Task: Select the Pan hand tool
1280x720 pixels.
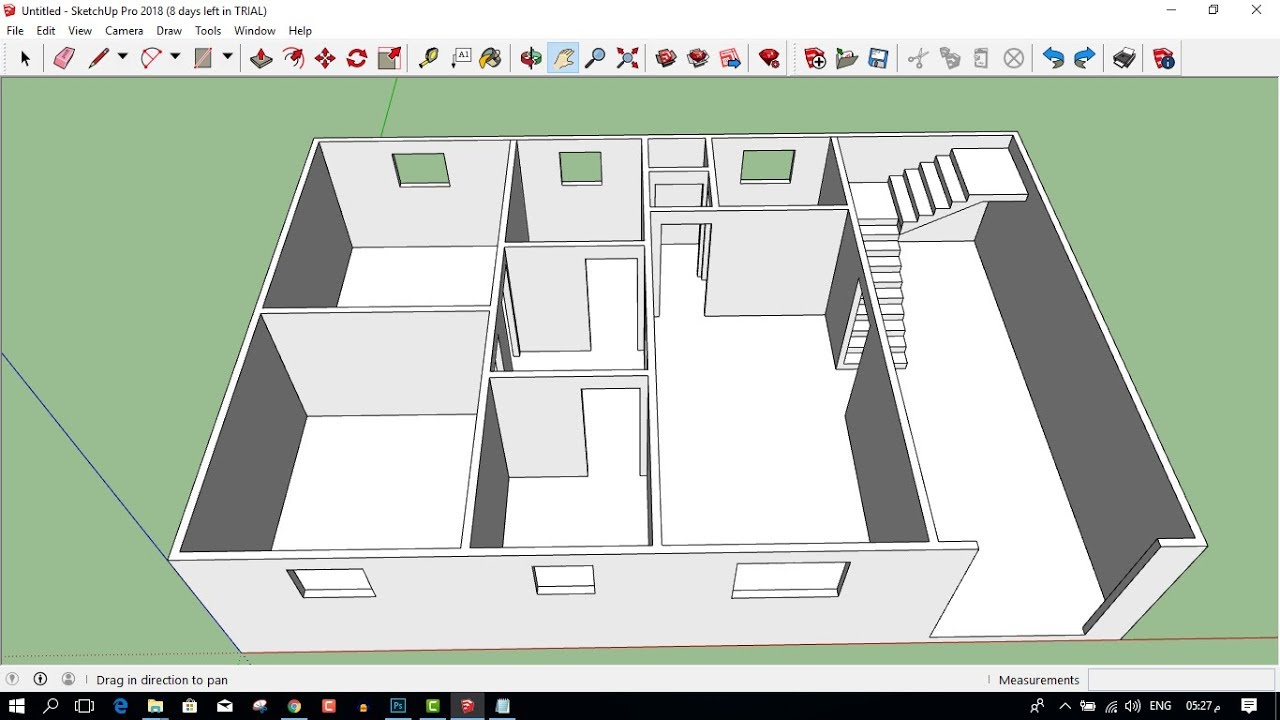Action: tap(563, 59)
